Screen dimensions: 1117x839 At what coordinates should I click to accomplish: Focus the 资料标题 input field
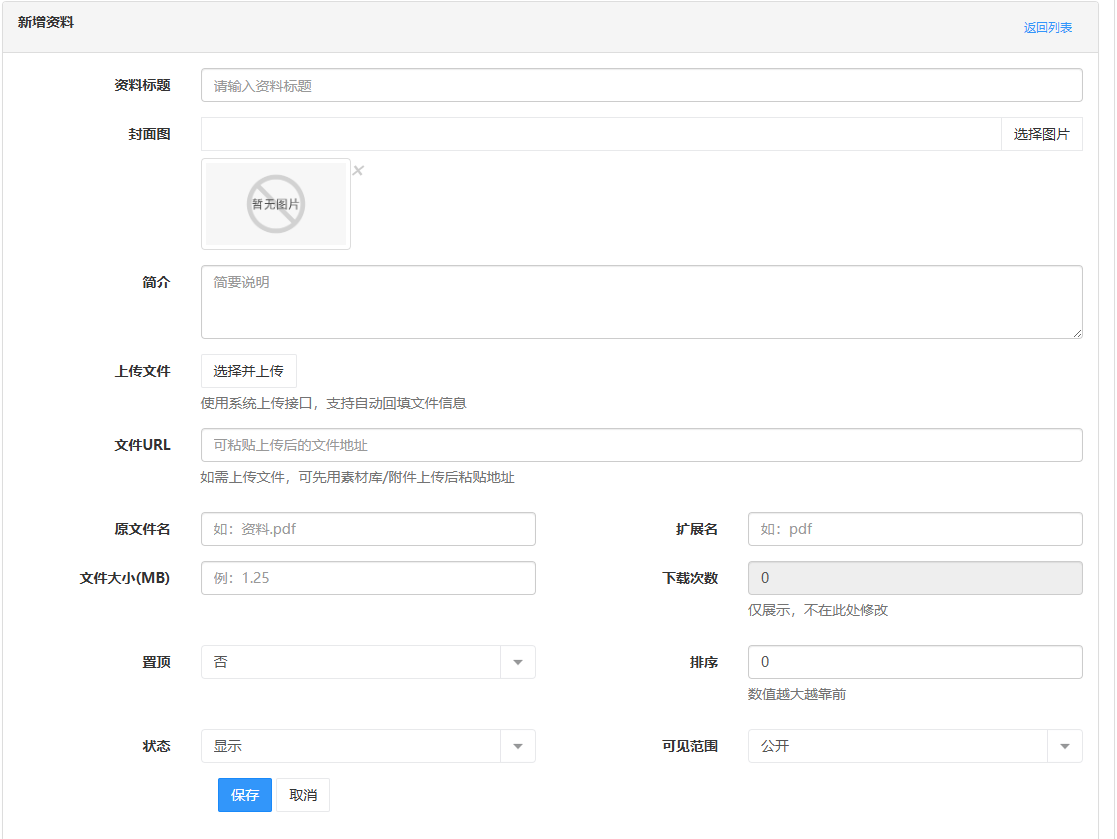(x=642, y=84)
